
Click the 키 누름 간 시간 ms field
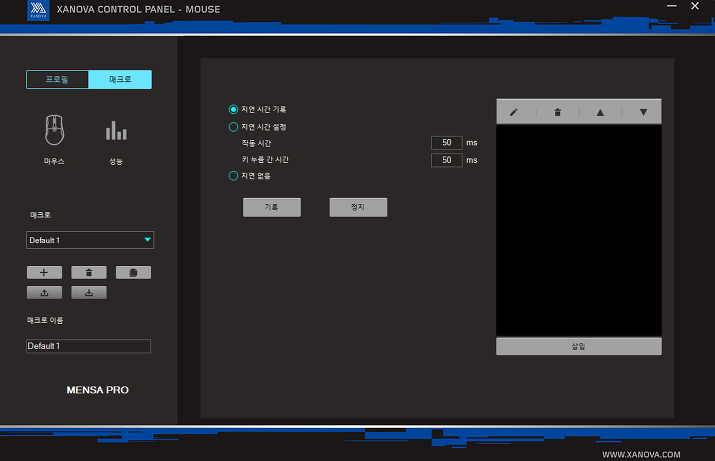click(x=447, y=160)
